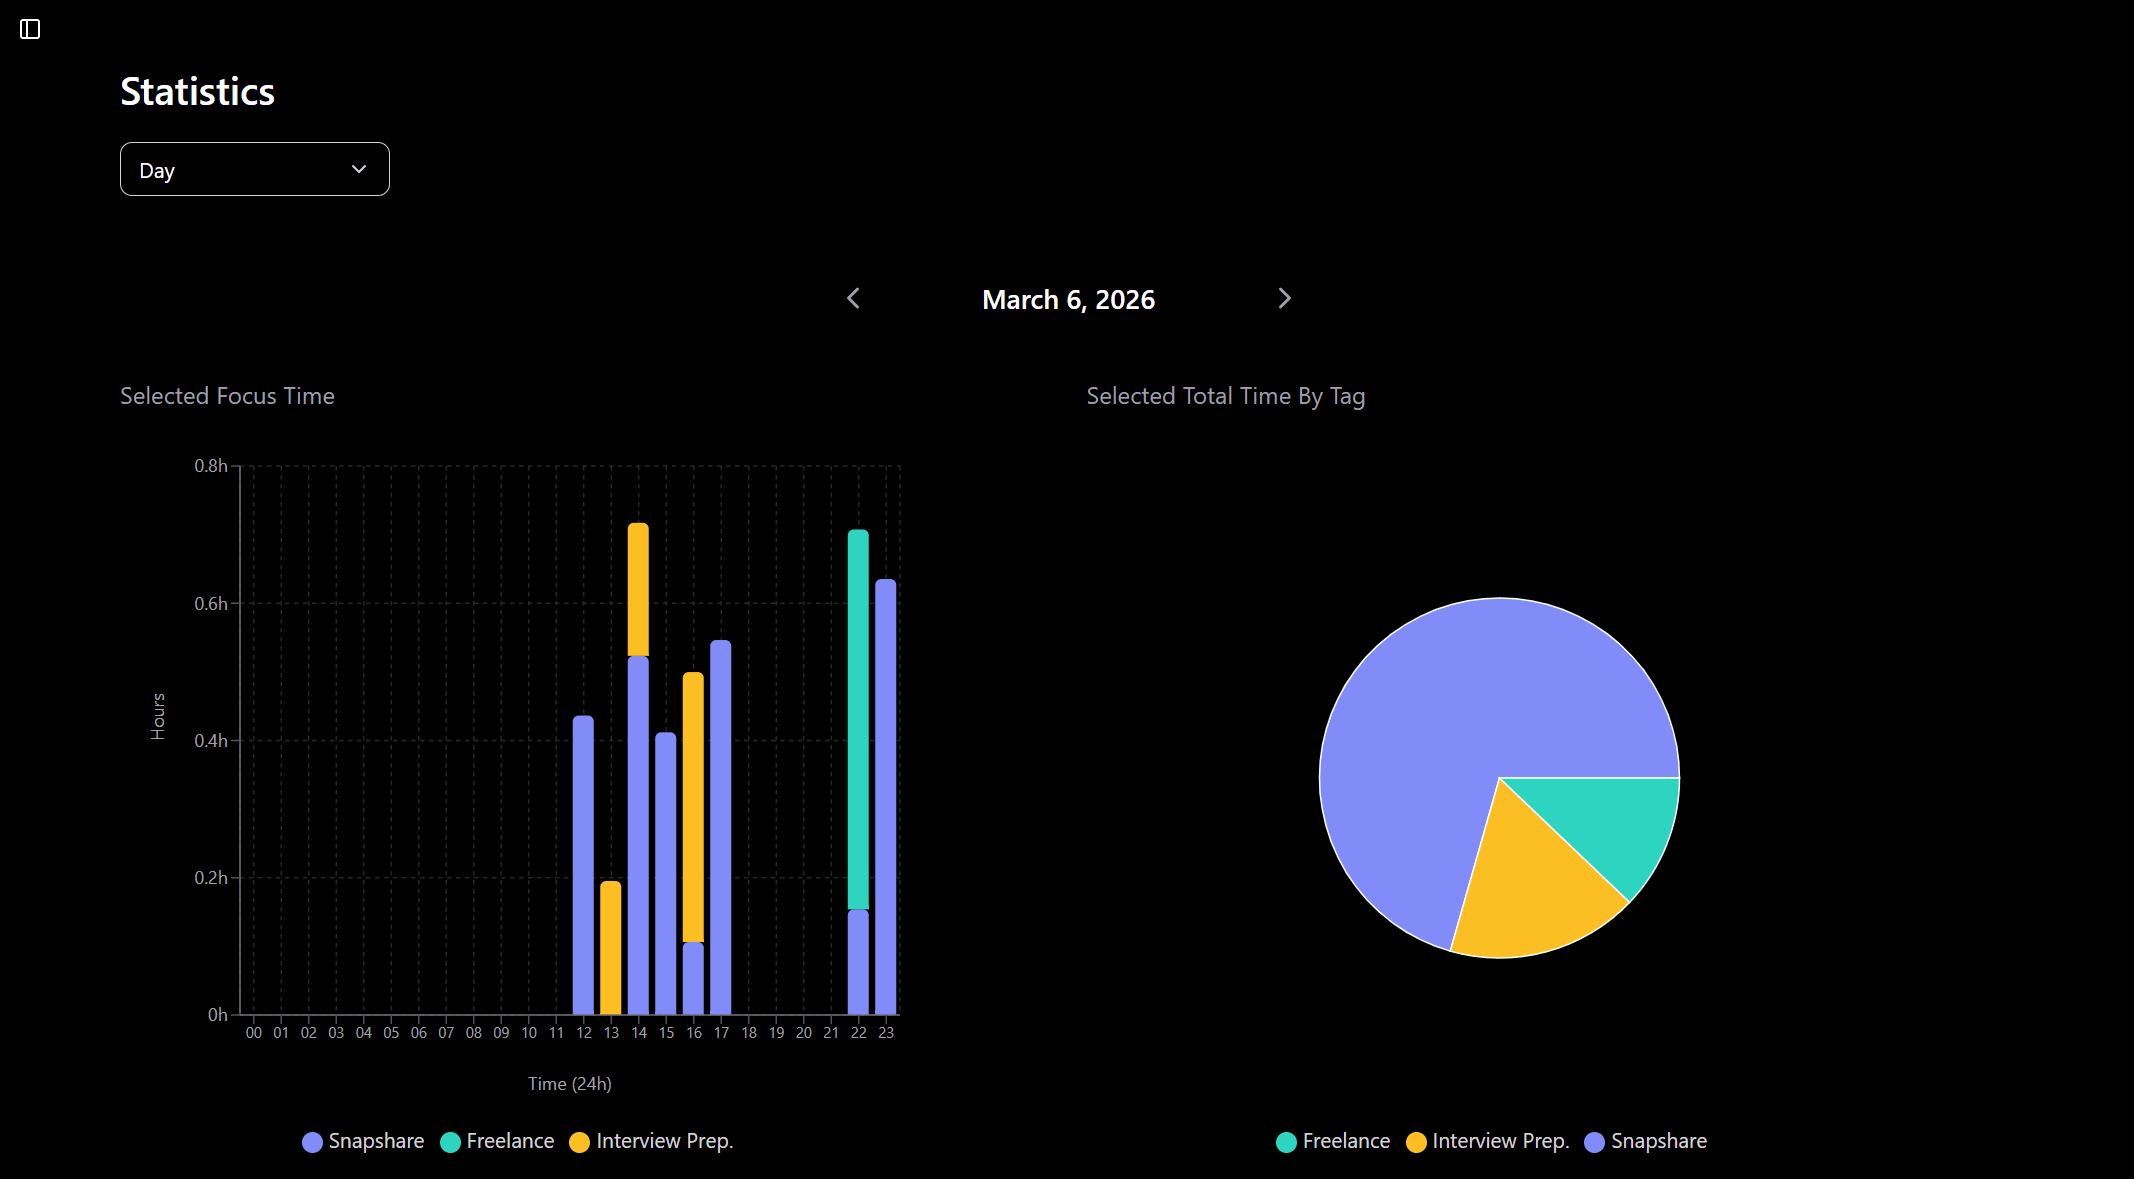Screen dimensions: 2134x1179
Task: Click the Selected Focus Time heading
Action: click(x=227, y=396)
